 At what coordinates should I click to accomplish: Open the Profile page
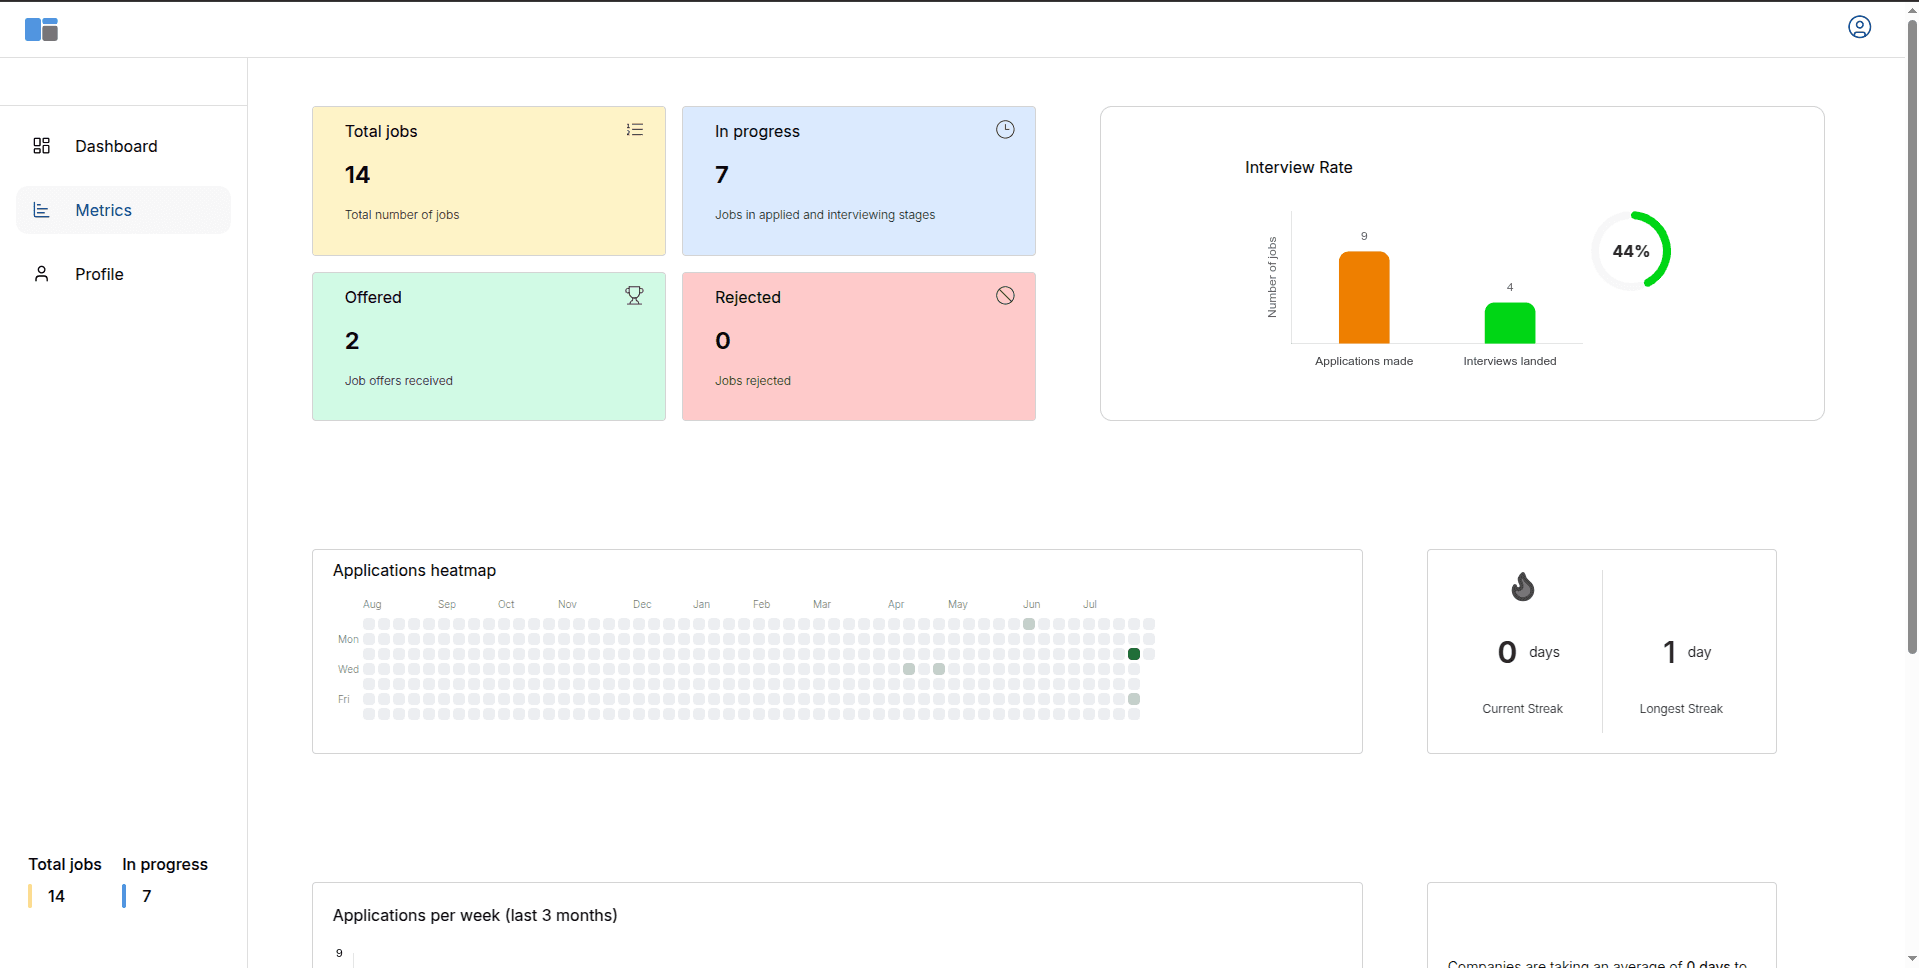[99, 273]
